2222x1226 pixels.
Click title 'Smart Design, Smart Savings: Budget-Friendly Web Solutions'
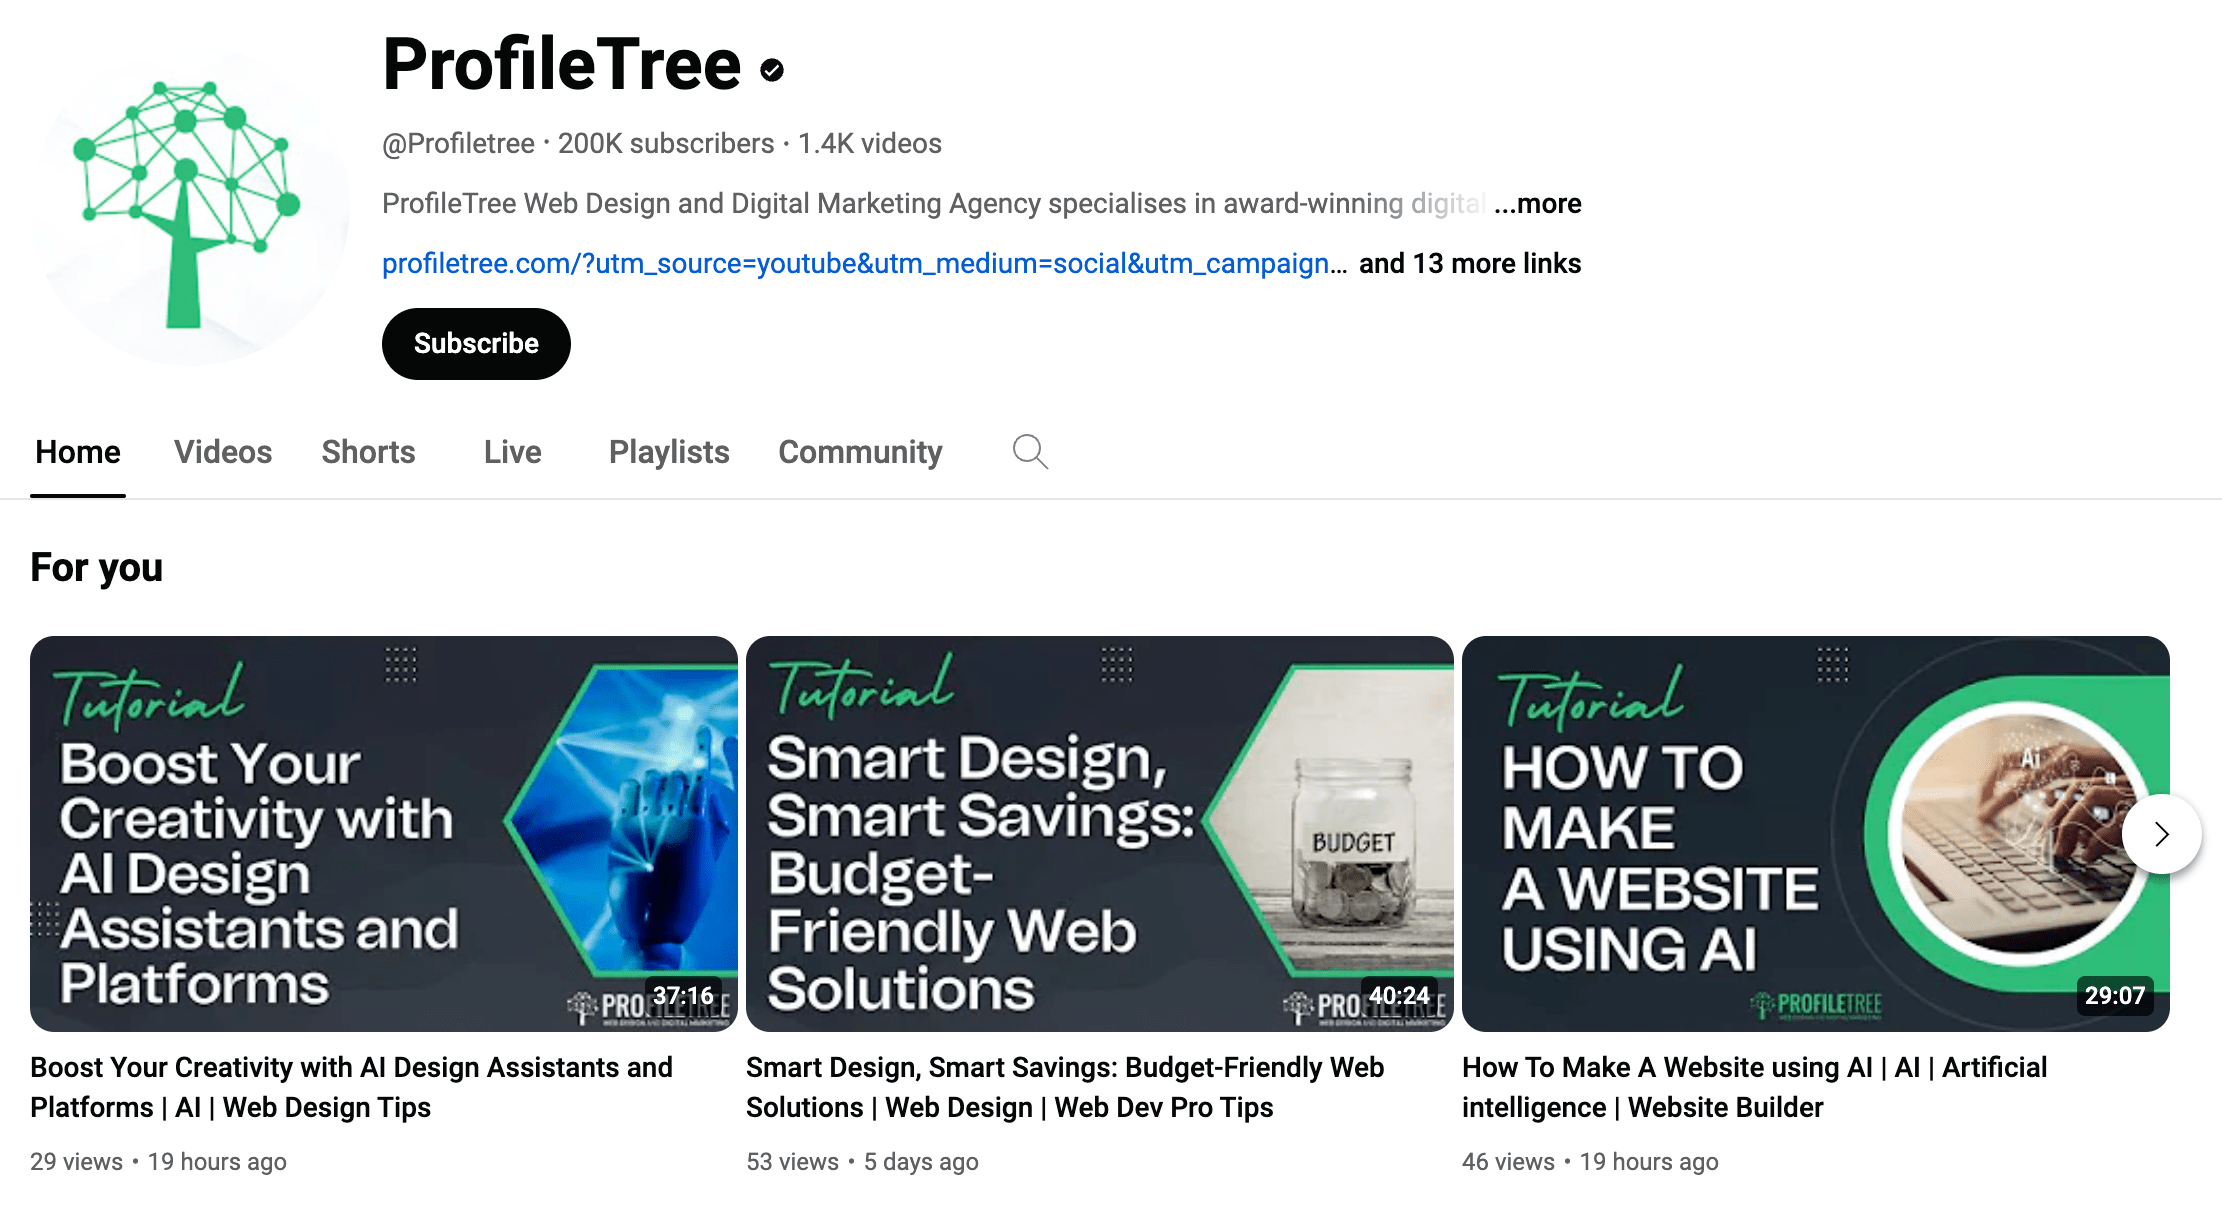pyautogui.click(x=1065, y=1087)
